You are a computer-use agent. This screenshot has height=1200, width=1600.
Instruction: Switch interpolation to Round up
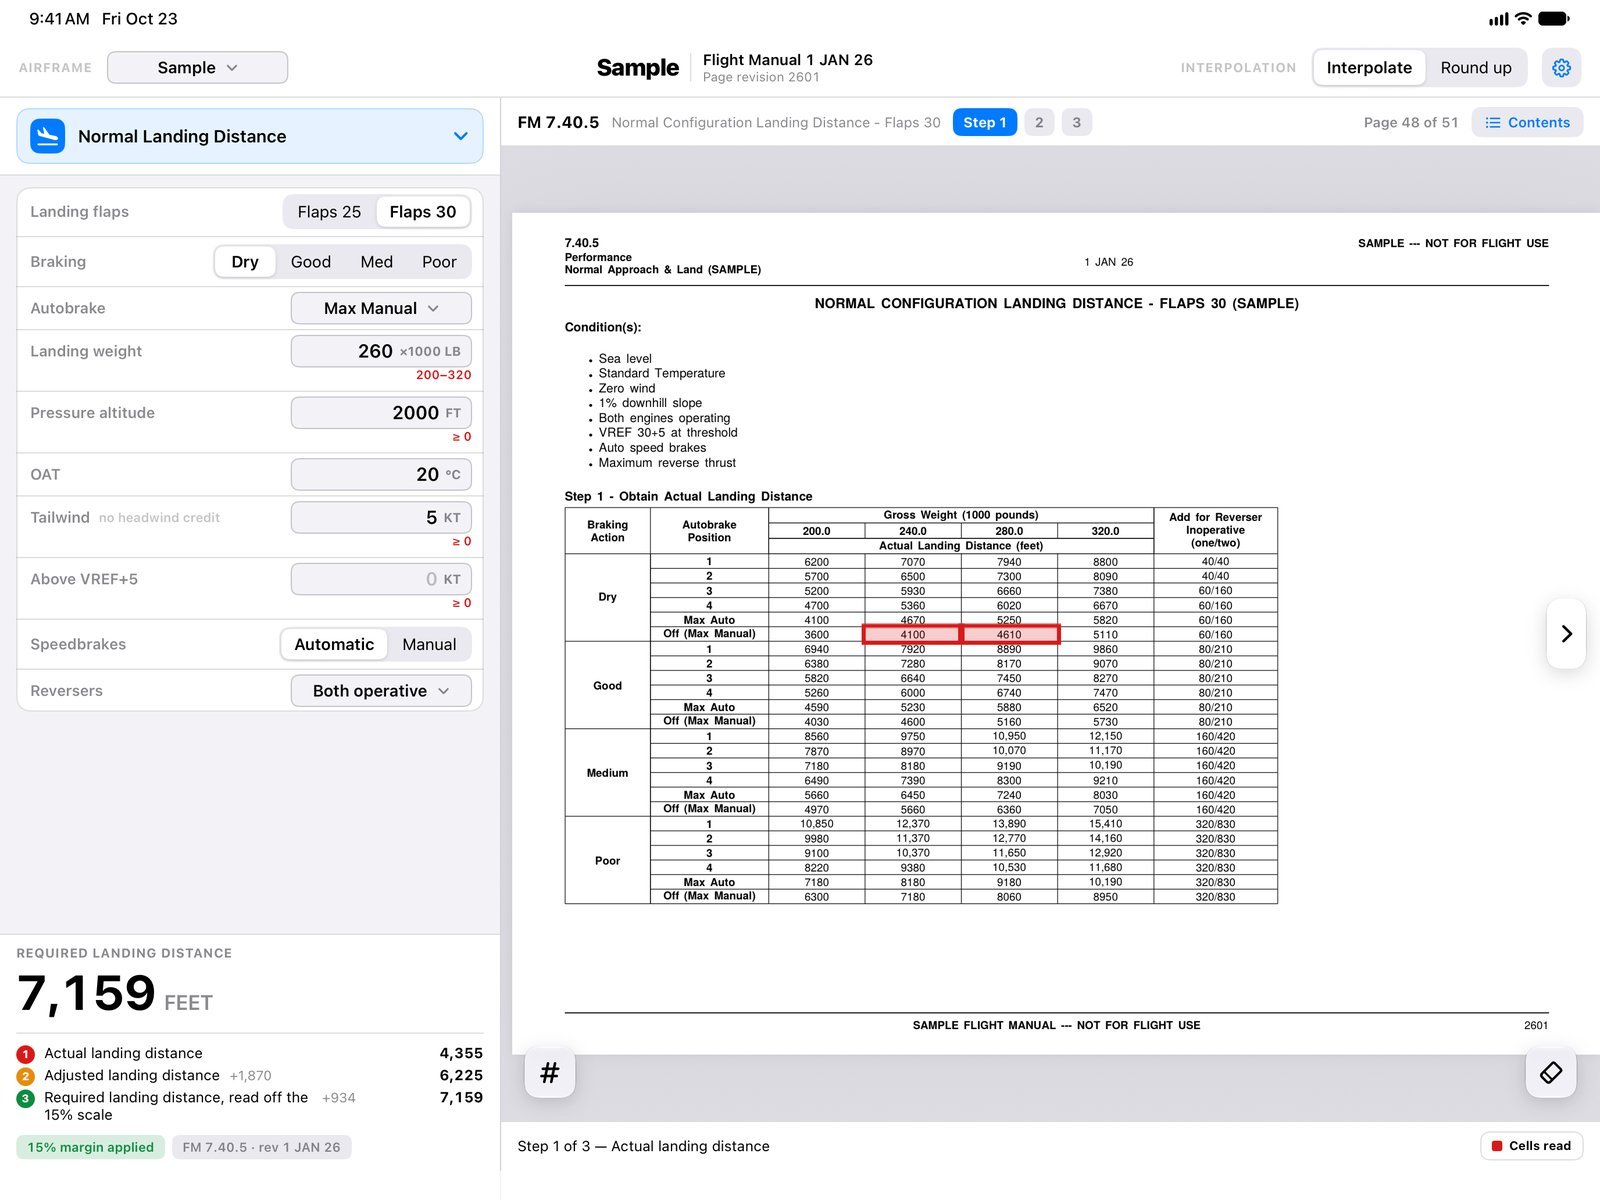(1476, 67)
